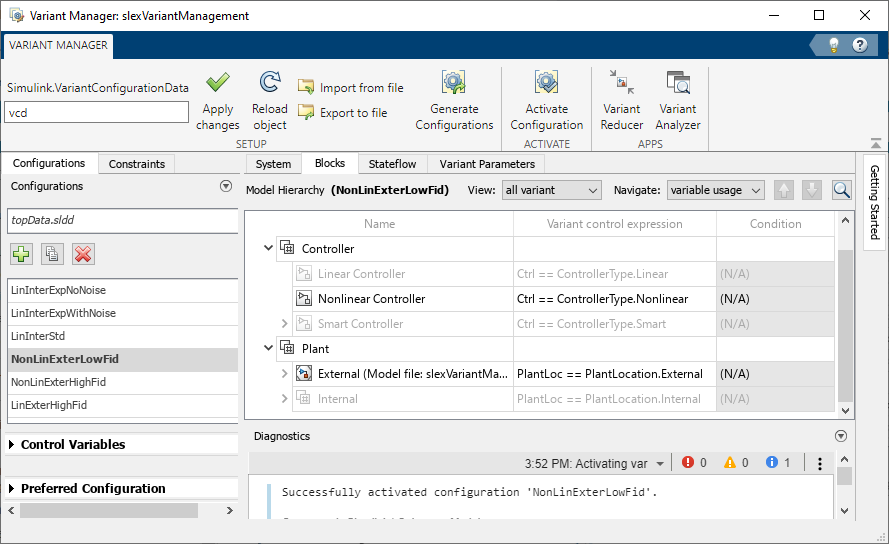Image resolution: width=889 pixels, height=544 pixels.
Task: Click the topData.sldd field
Action: [x=122, y=221]
